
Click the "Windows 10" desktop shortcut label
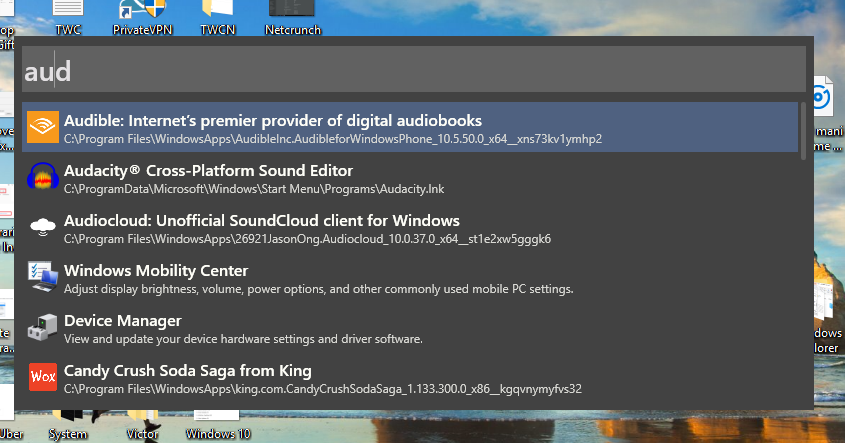pyautogui.click(x=218, y=435)
